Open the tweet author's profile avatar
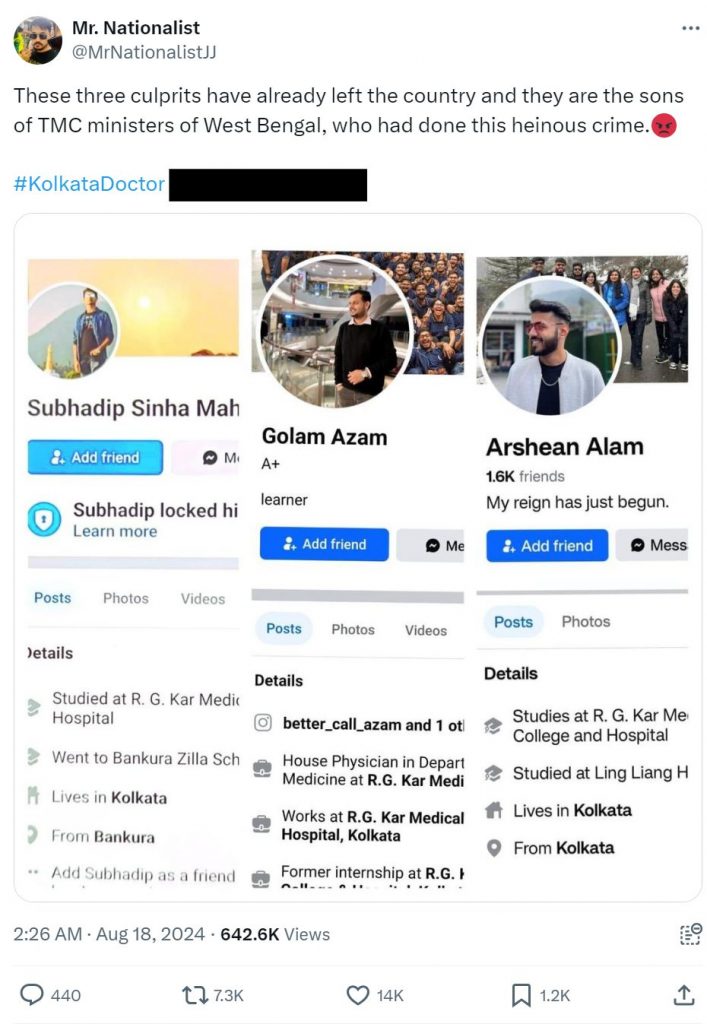This screenshot has height=1024, width=707. (x=38, y=40)
